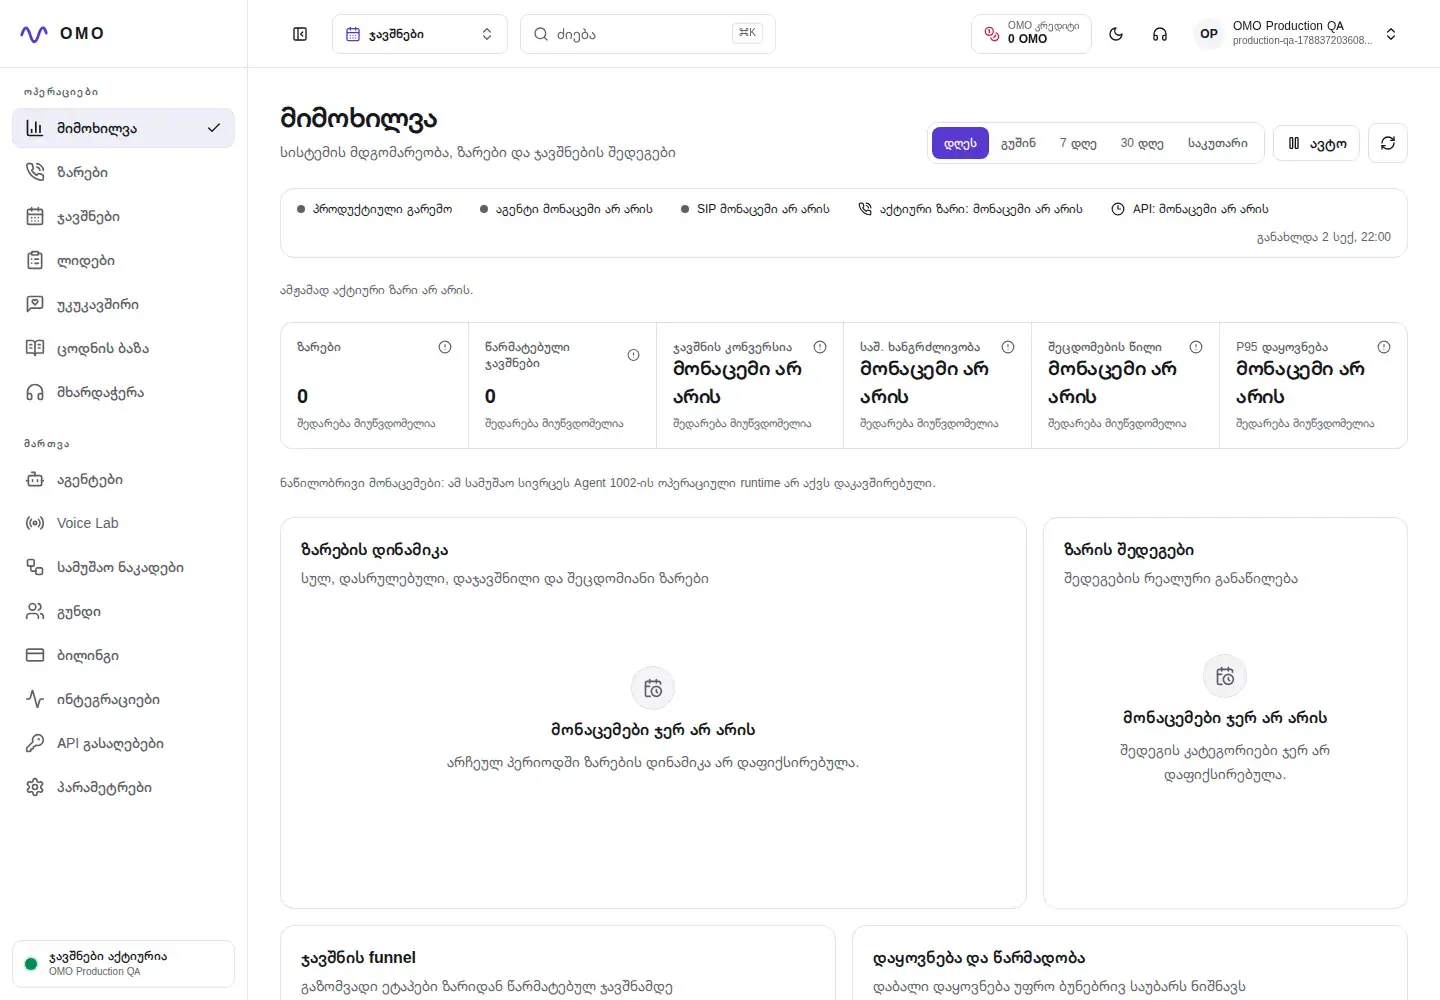
Task: Select the გუშინ time range tab
Action: (1018, 143)
